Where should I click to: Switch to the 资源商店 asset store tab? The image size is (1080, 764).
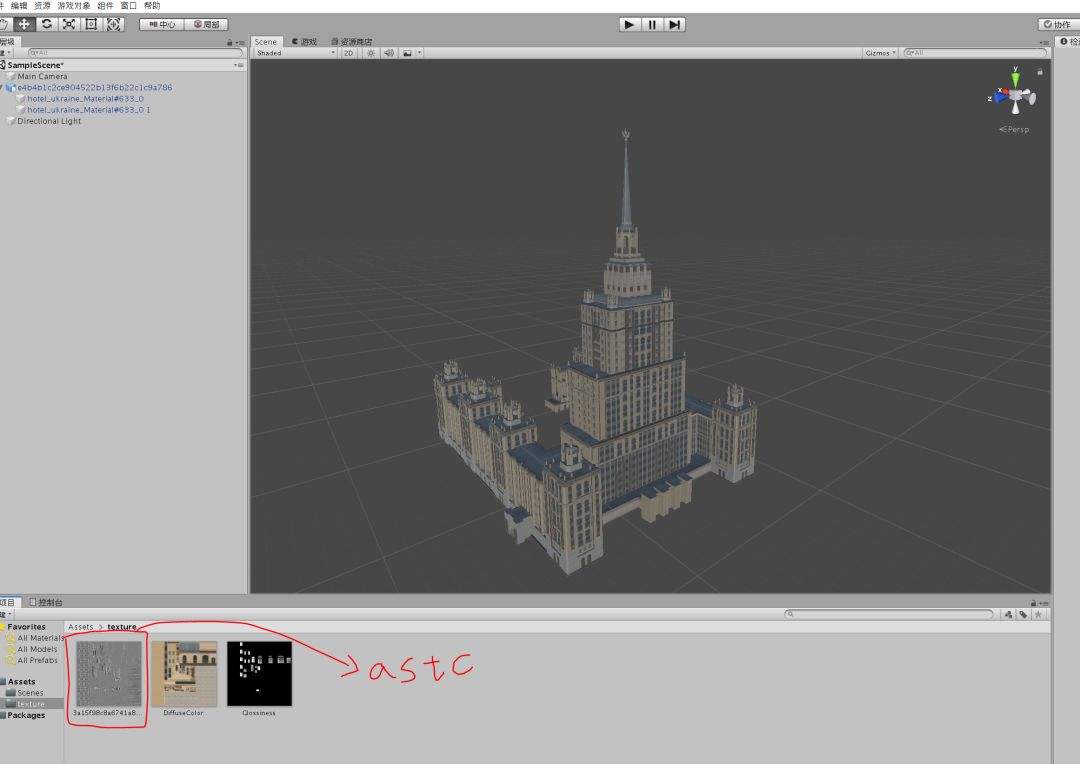coord(351,41)
